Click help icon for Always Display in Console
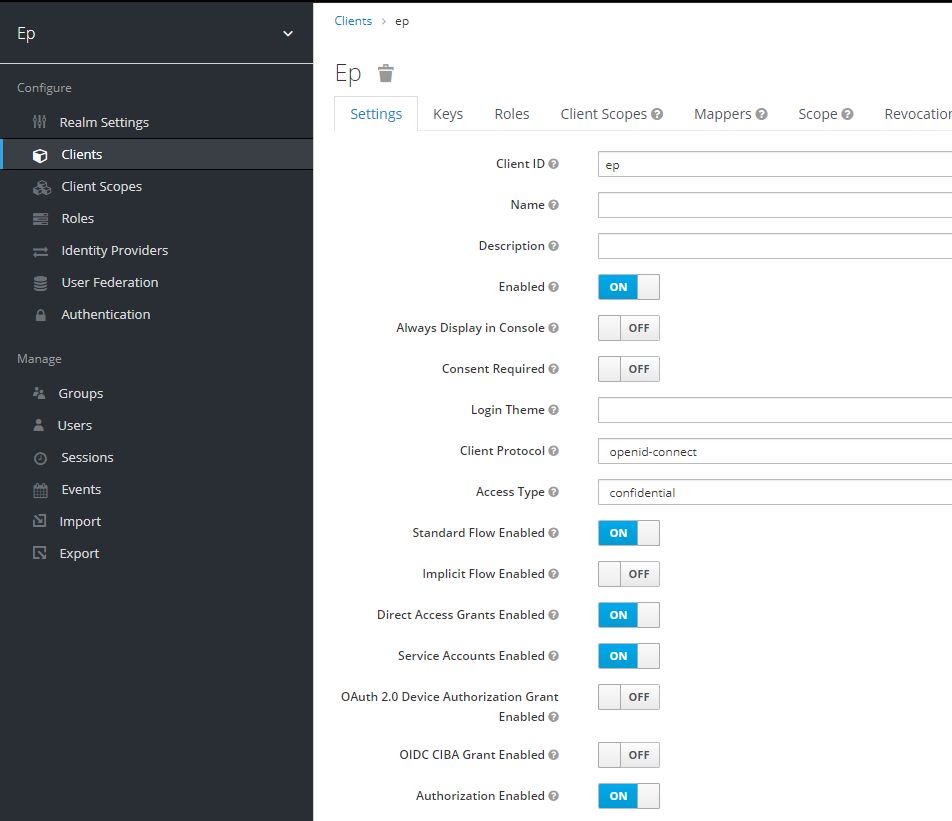The image size is (952, 821). (x=553, y=328)
